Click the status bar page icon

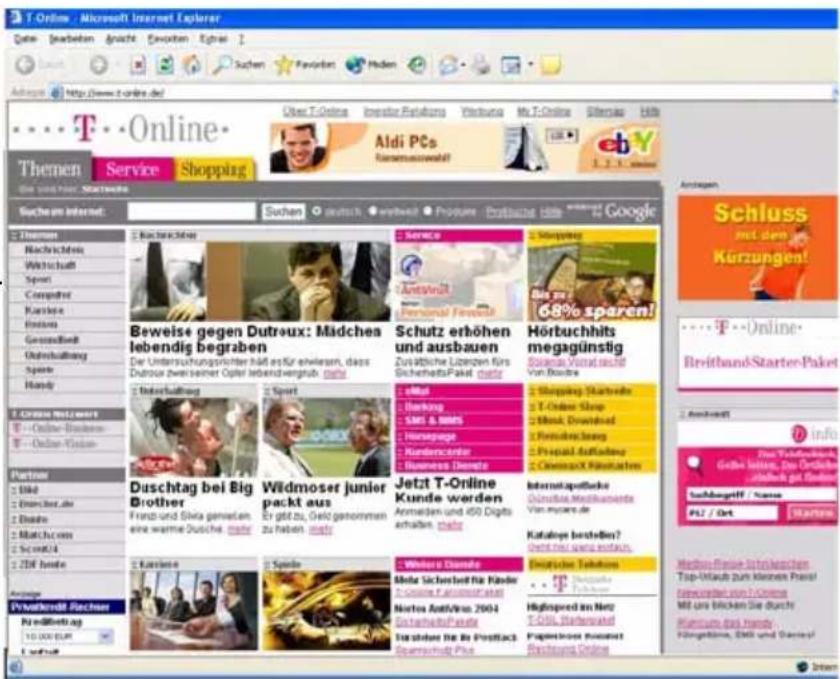tap(15, 667)
